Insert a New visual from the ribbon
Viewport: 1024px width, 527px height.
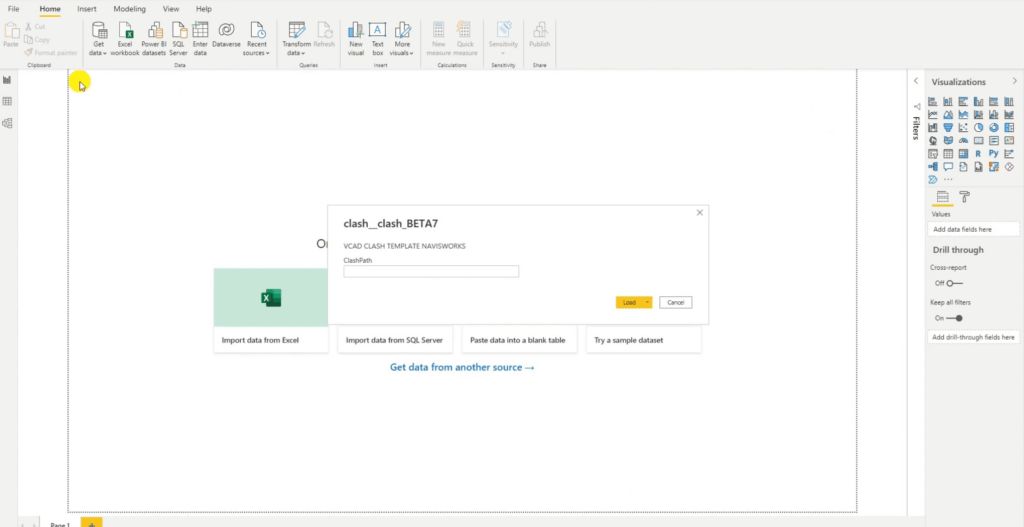356,39
